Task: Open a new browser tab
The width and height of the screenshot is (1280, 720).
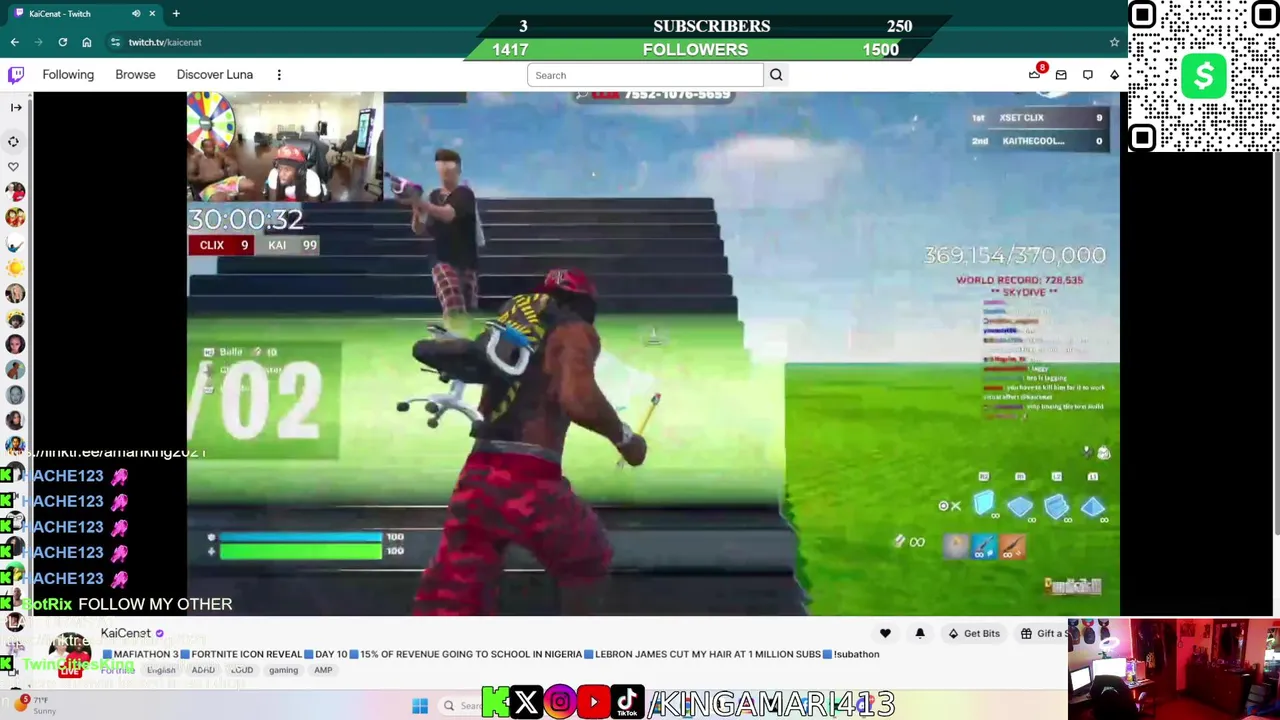Action: pos(176,14)
